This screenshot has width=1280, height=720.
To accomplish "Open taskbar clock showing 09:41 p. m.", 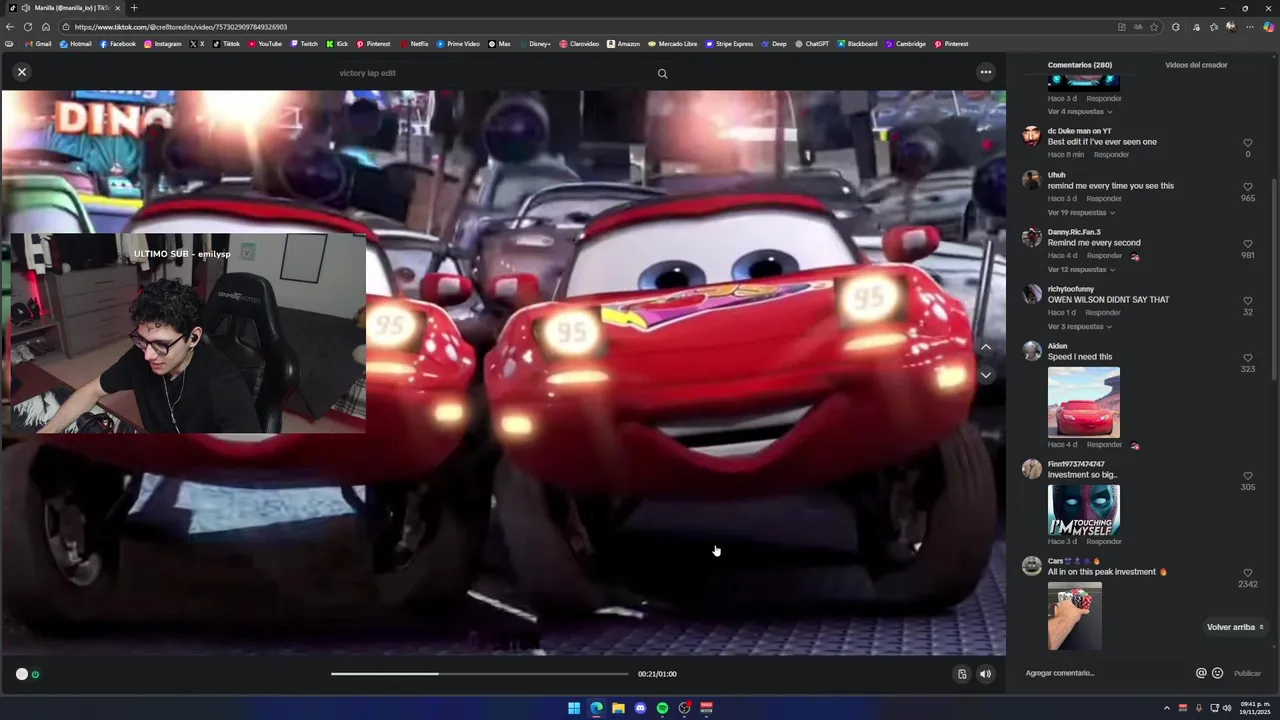I will coord(1255,708).
